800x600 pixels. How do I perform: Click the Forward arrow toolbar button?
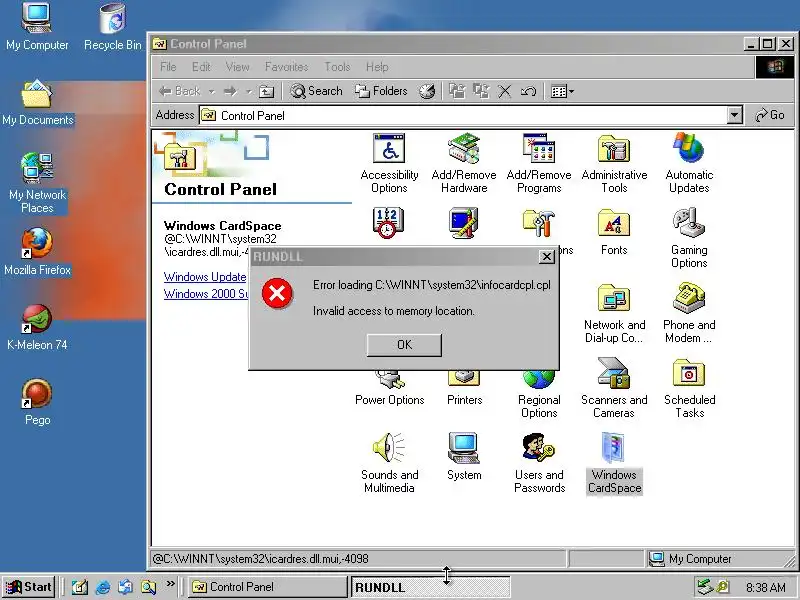click(x=230, y=91)
